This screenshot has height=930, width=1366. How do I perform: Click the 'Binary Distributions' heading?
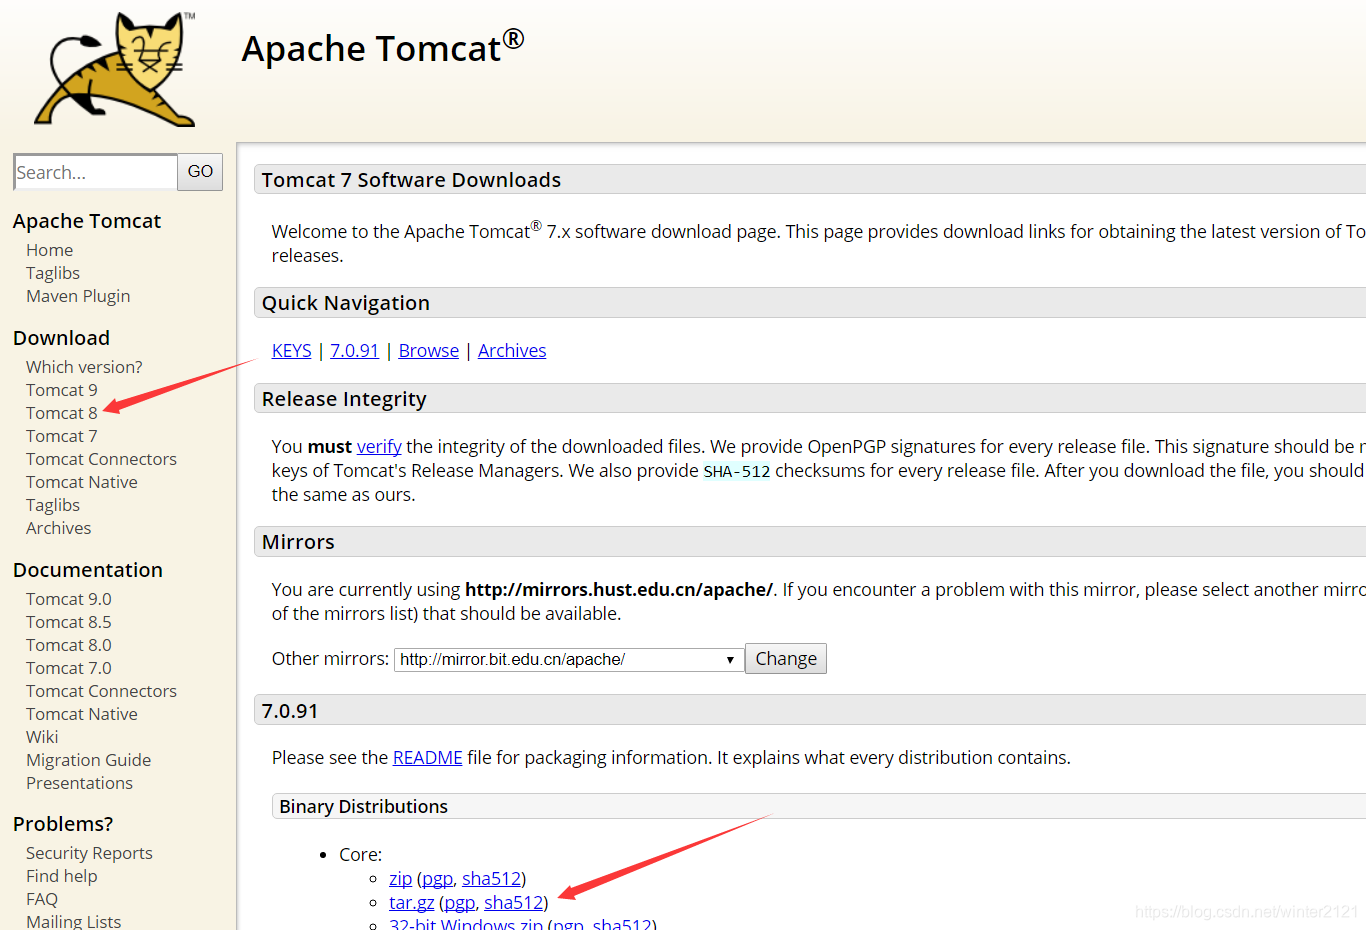click(x=364, y=807)
